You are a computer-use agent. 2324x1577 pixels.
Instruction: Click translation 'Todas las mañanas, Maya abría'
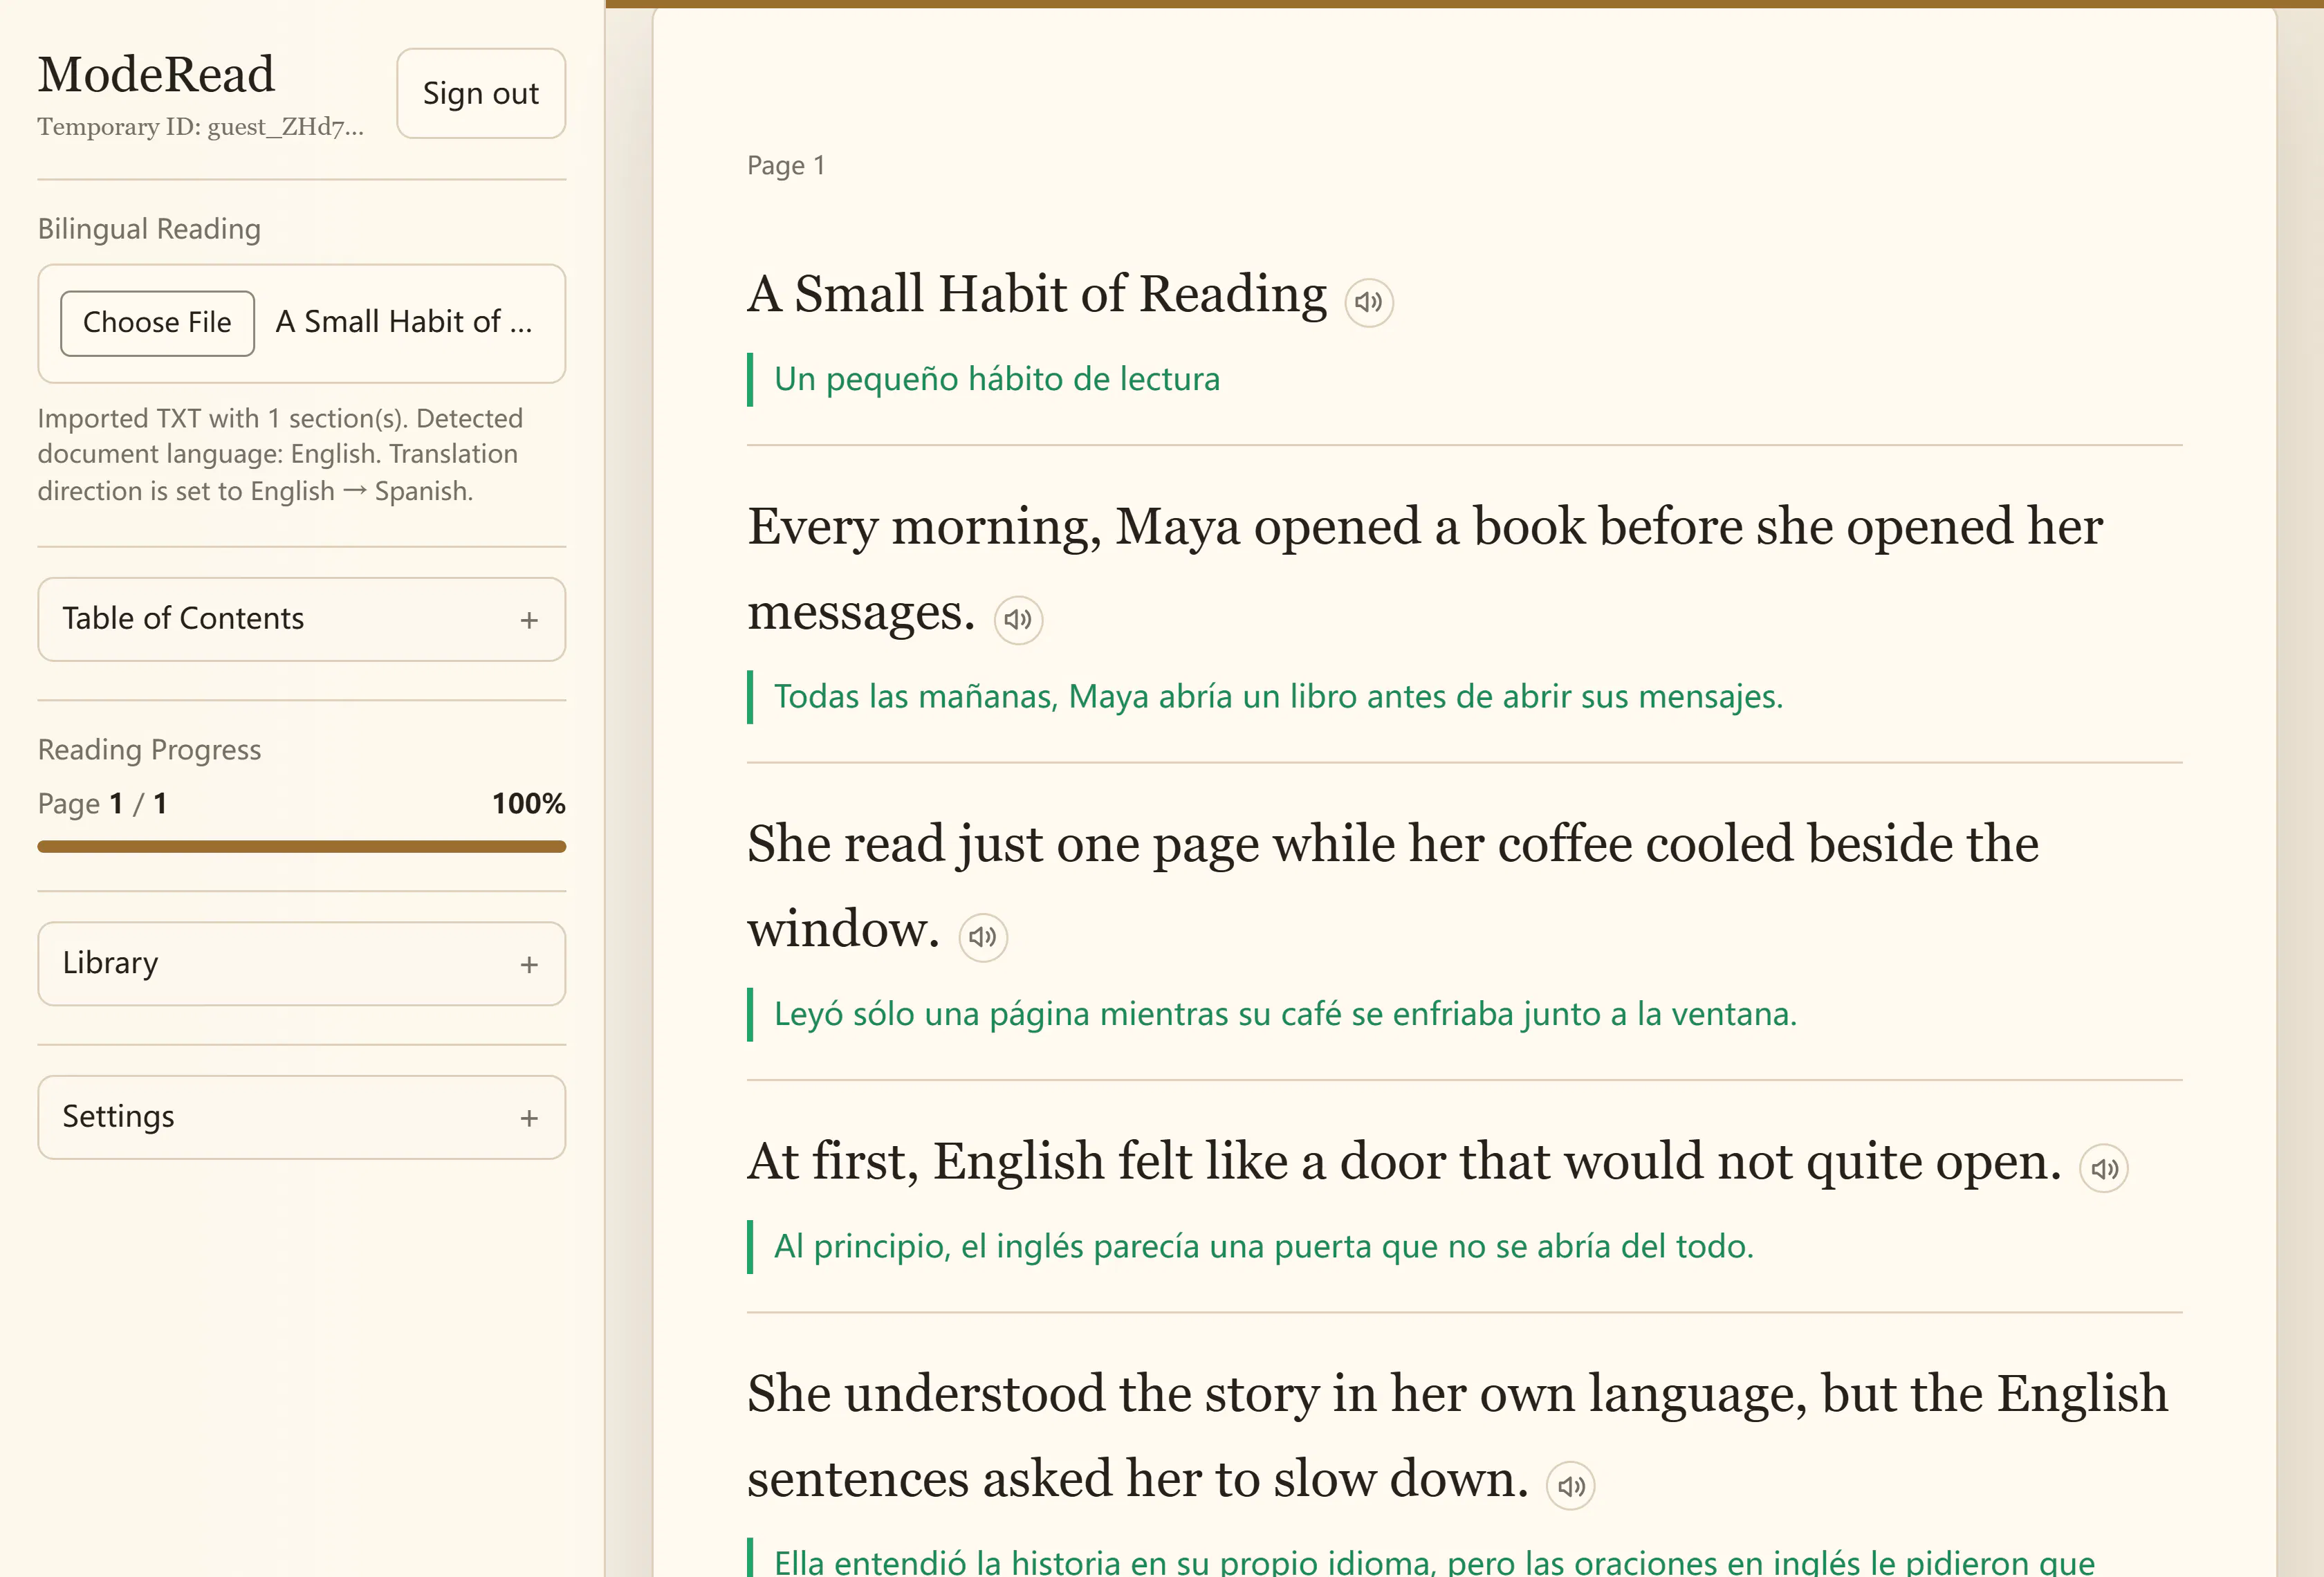pyautogui.click(x=1279, y=696)
